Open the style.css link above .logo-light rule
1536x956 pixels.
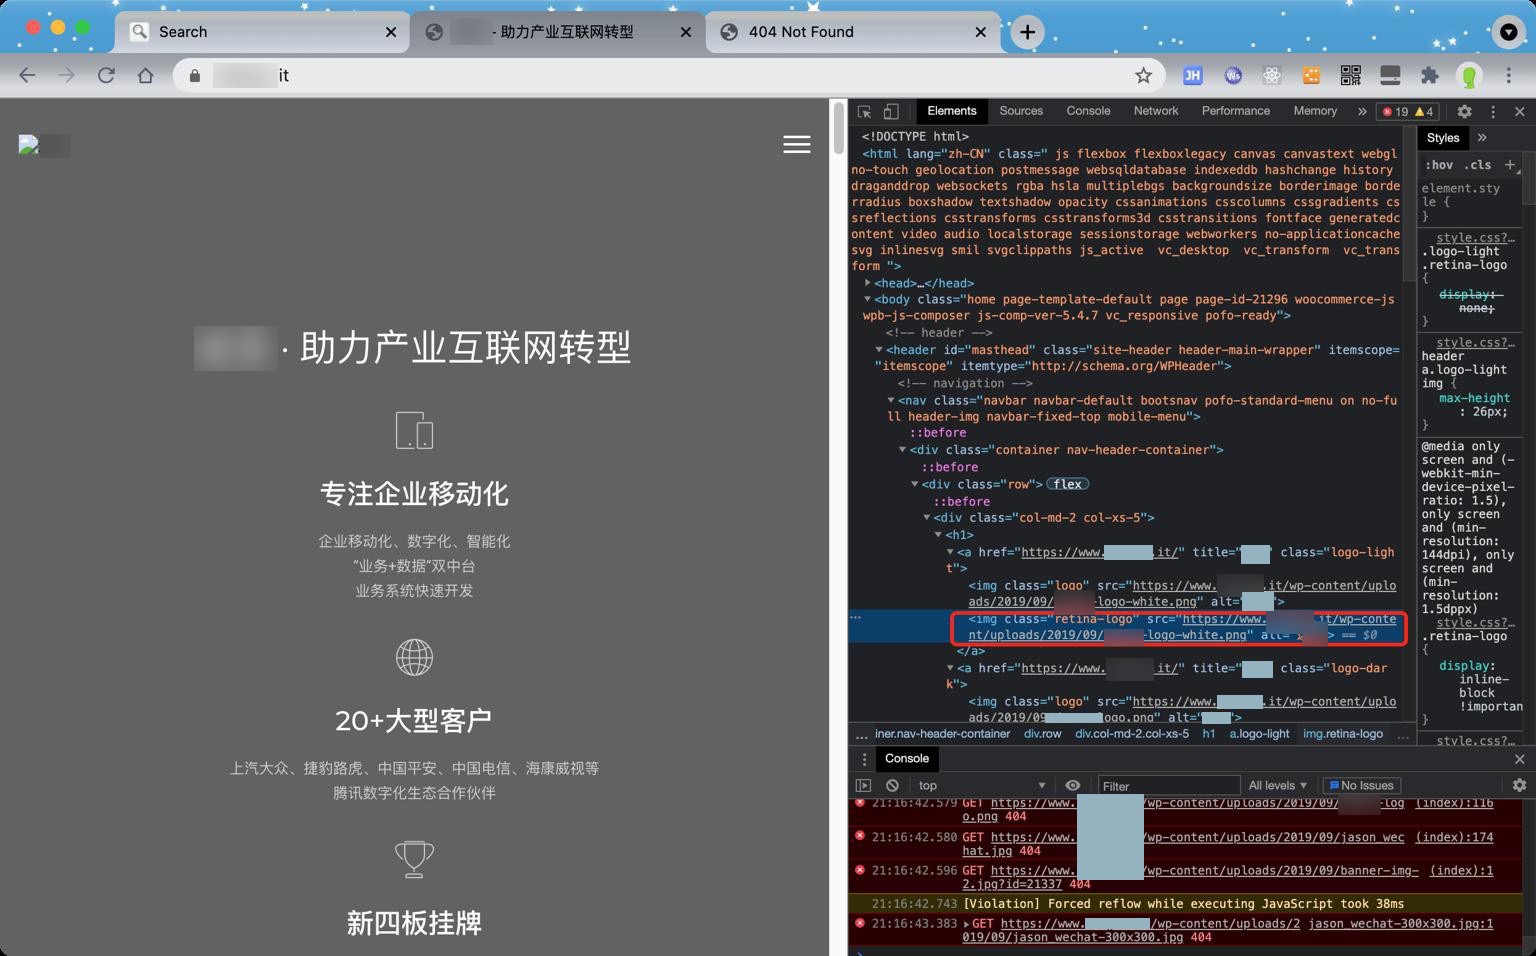tap(1475, 238)
